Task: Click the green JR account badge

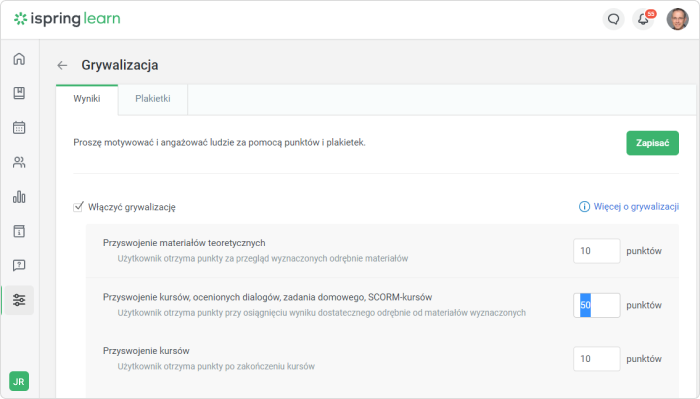Action: (x=19, y=382)
